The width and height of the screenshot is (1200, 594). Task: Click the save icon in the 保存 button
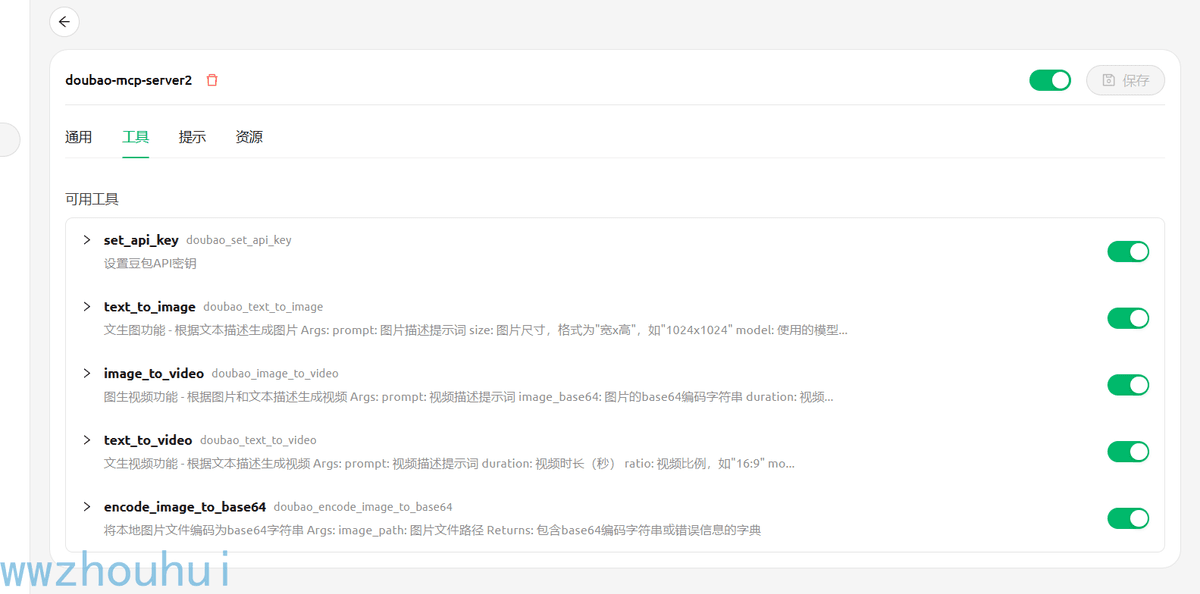pyautogui.click(x=1108, y=80)
